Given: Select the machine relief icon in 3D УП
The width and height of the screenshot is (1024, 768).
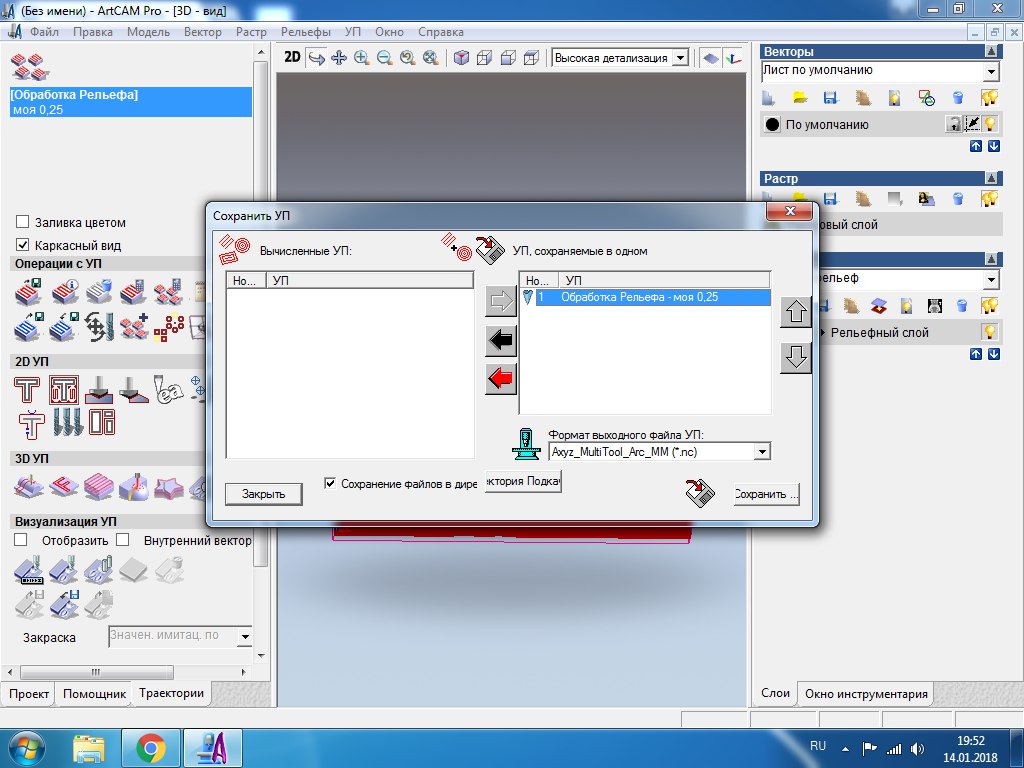Looking at the screenshot, I should click(x=29, y=487).
